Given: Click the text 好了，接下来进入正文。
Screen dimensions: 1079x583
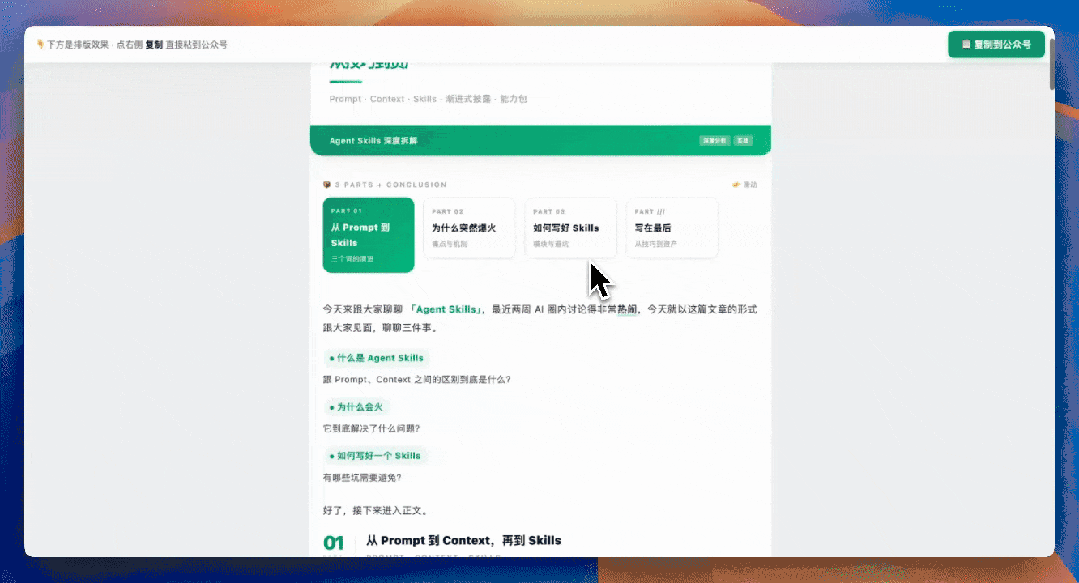Looking at the screenshot, I should pos(377,510).
